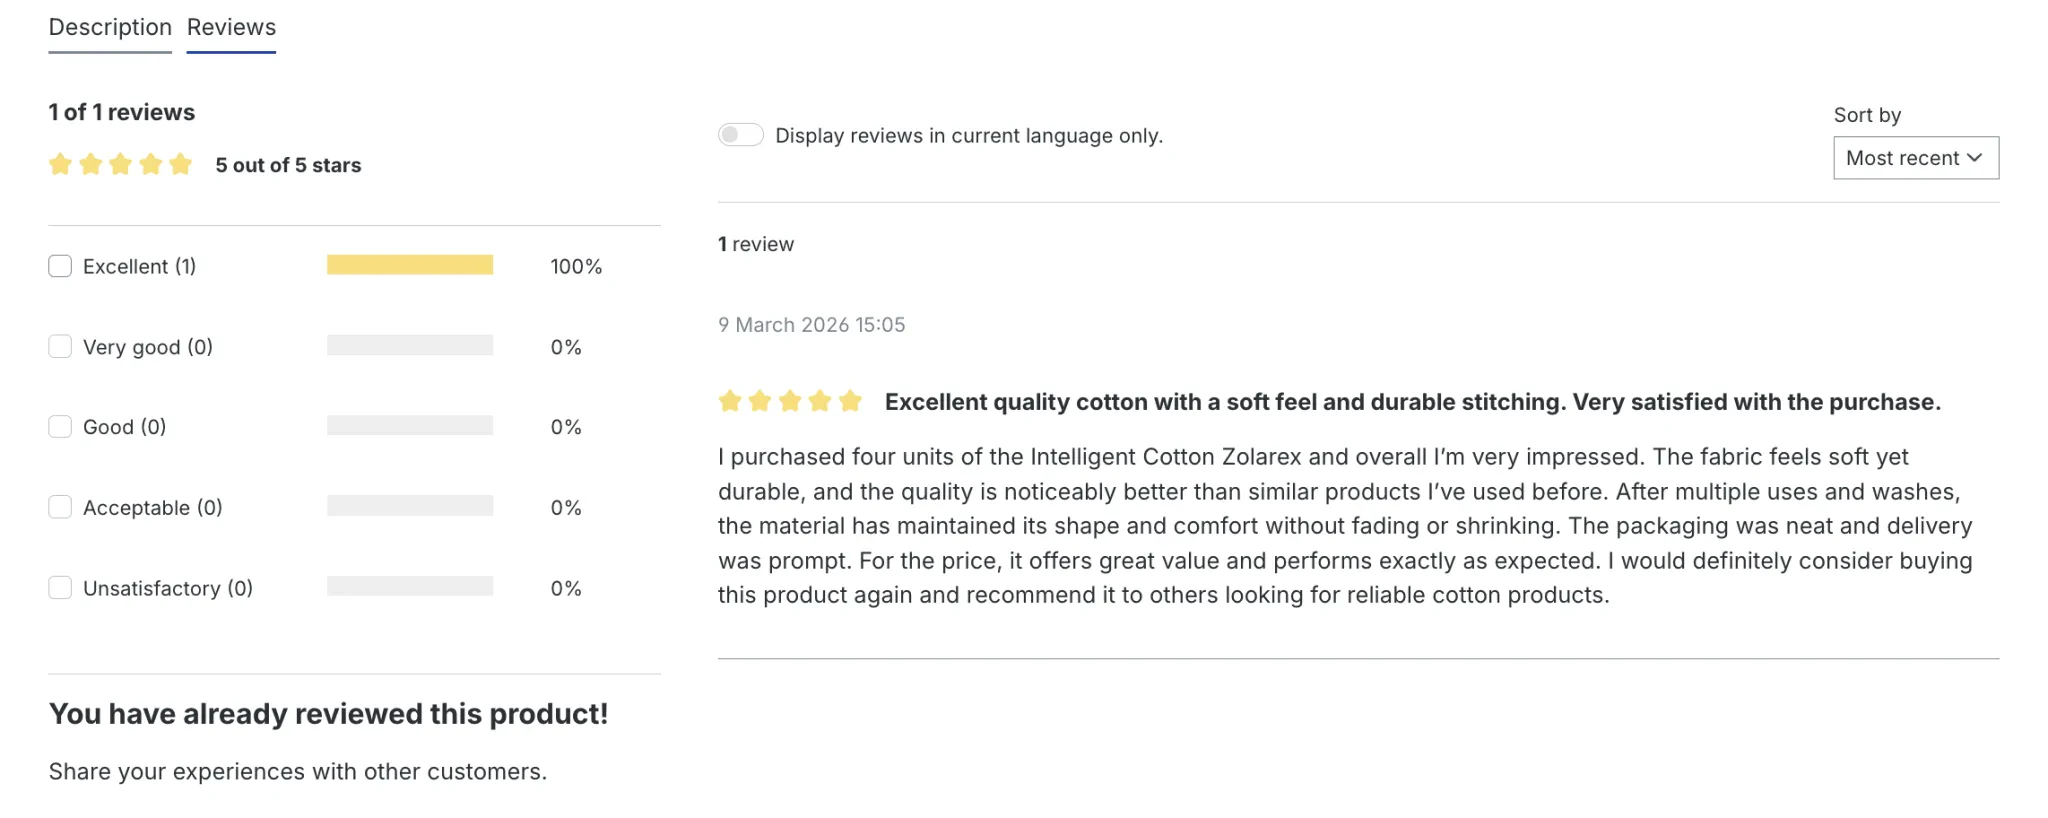Click fifth star of the overall rating summary
2048x818 pixels.
[180, 165]
